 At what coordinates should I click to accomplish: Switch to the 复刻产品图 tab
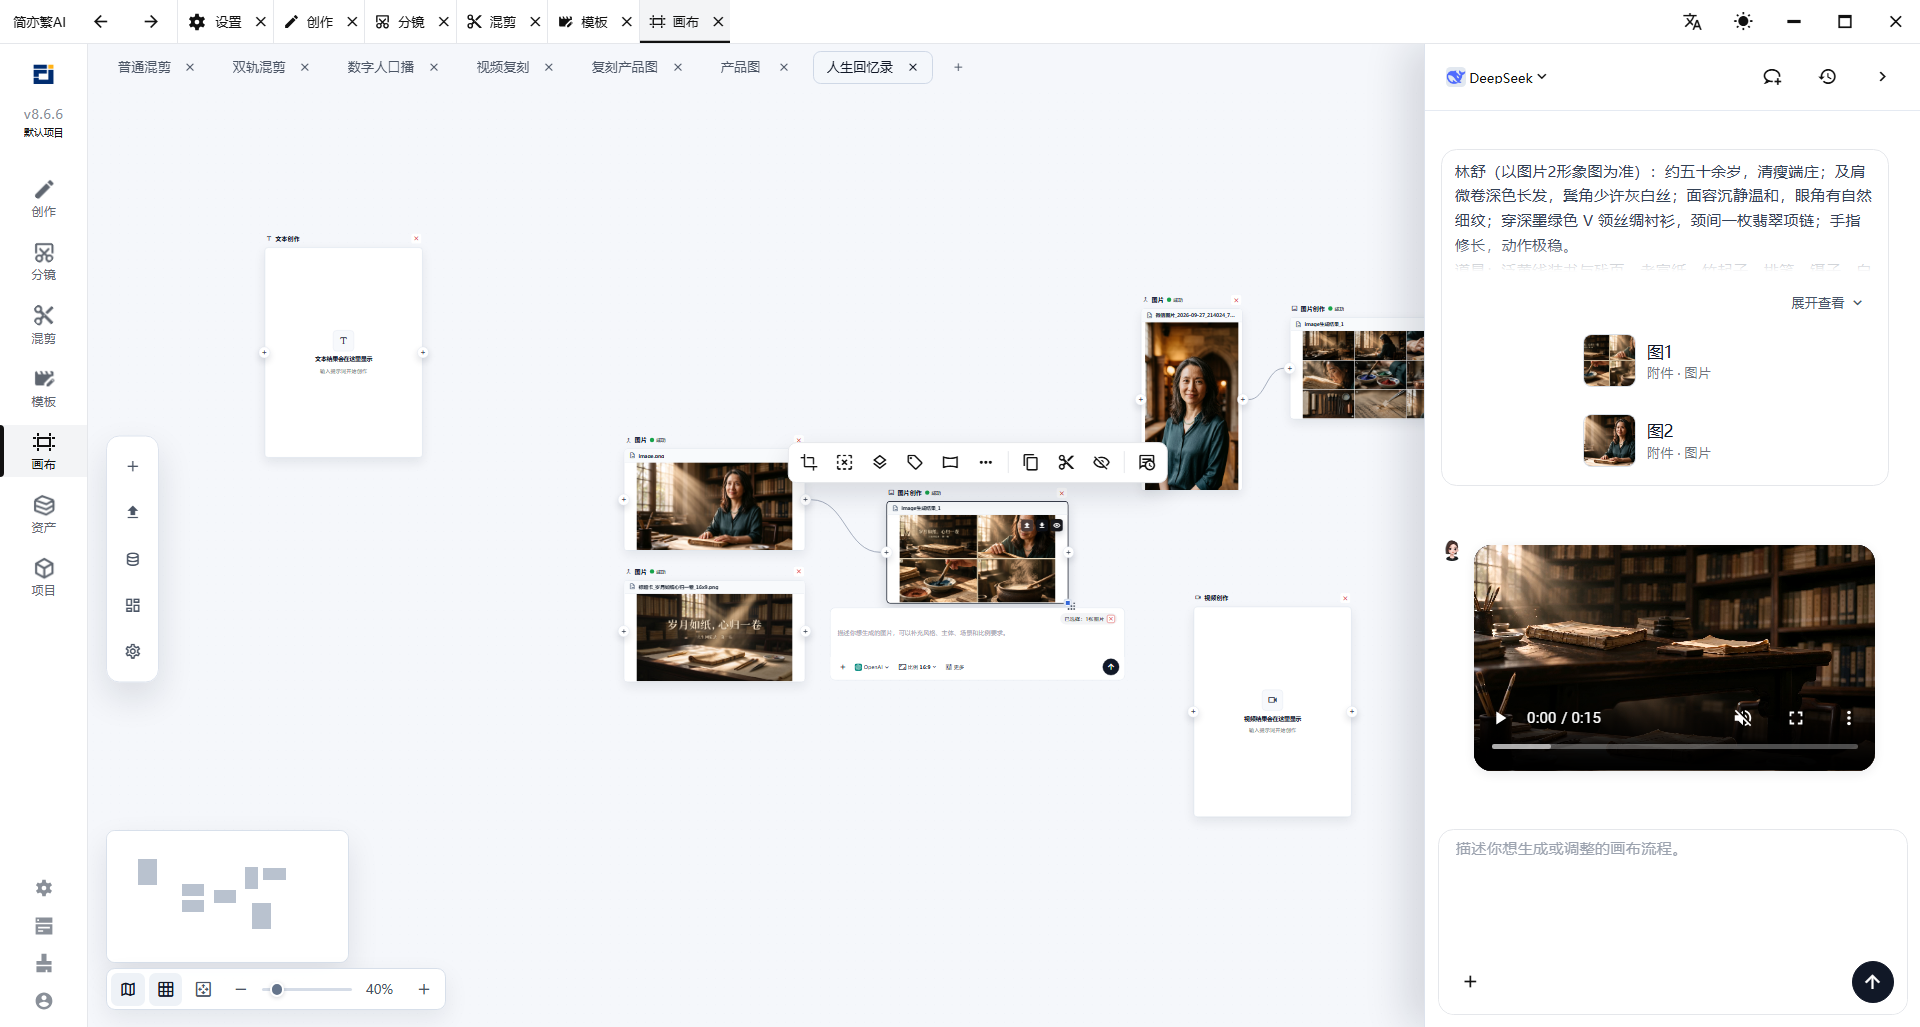(x=624, y=67)
